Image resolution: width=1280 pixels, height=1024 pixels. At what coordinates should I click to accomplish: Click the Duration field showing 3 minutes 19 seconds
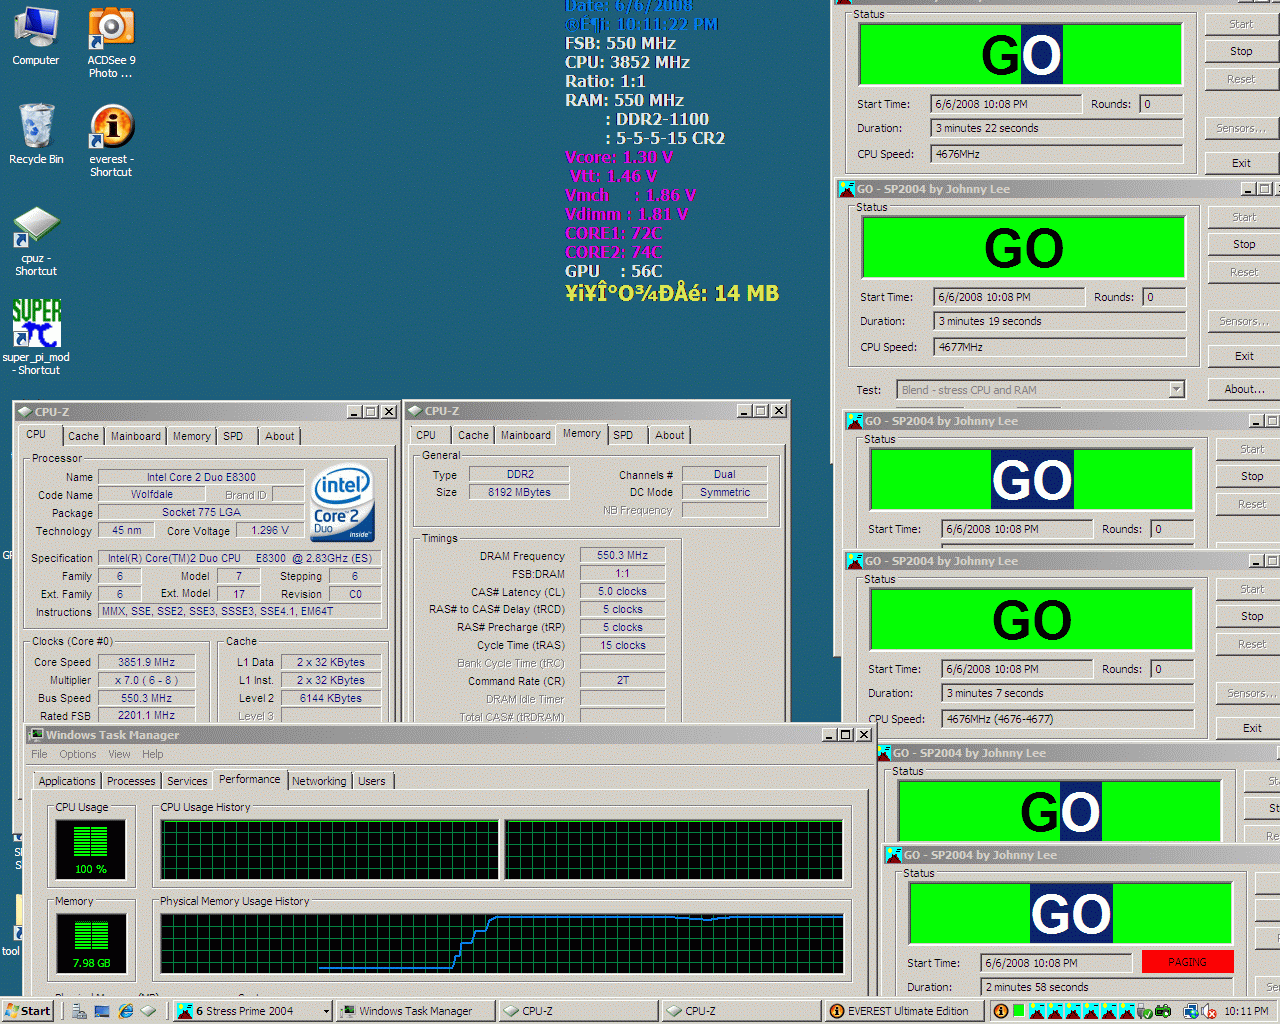pos(1060,321)
